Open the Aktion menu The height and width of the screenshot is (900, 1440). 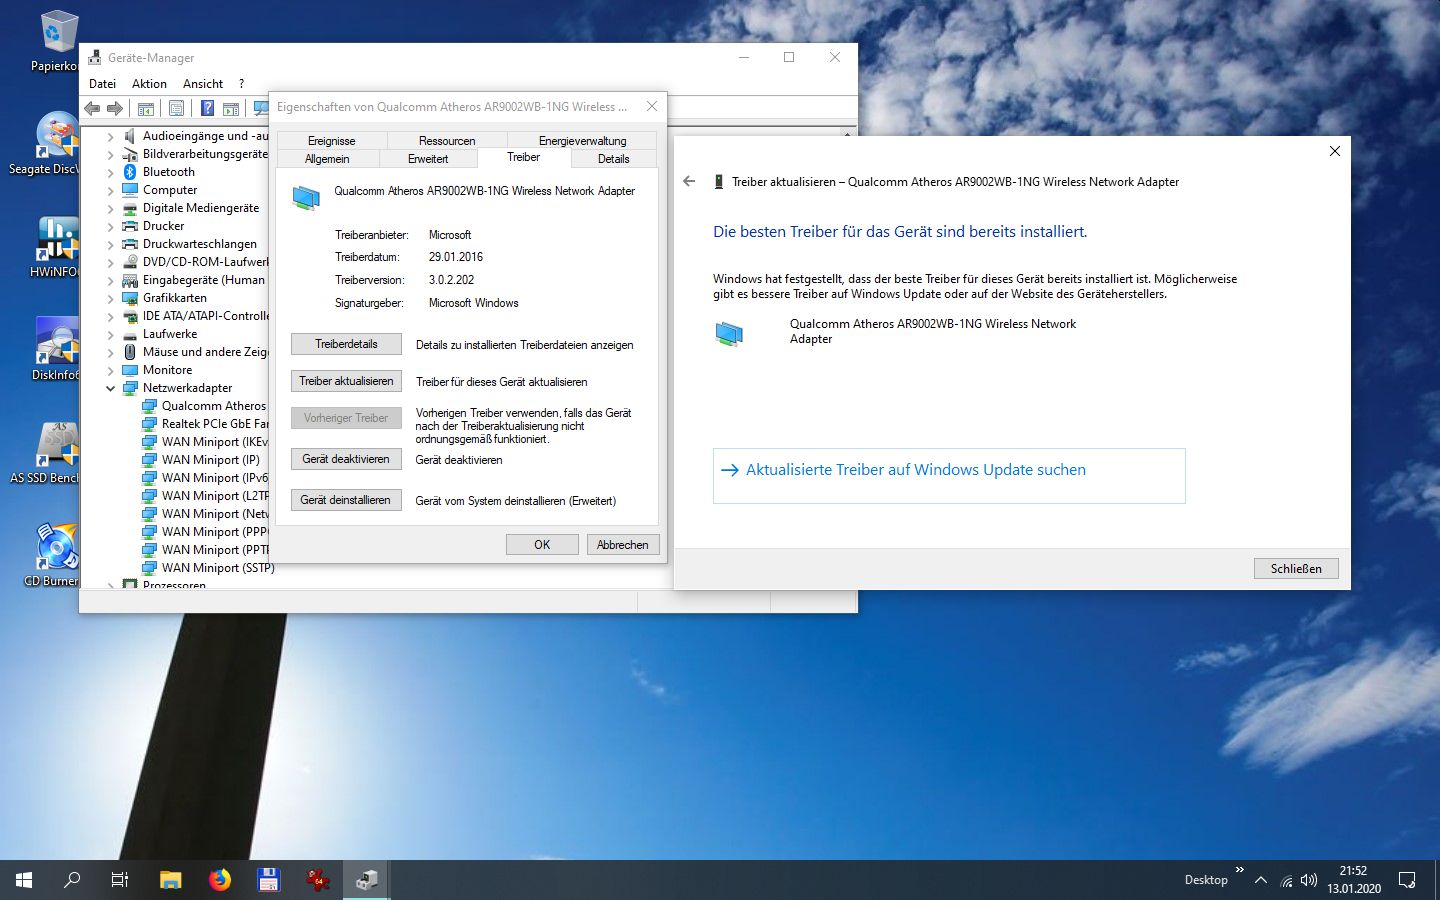coord(149,84)
